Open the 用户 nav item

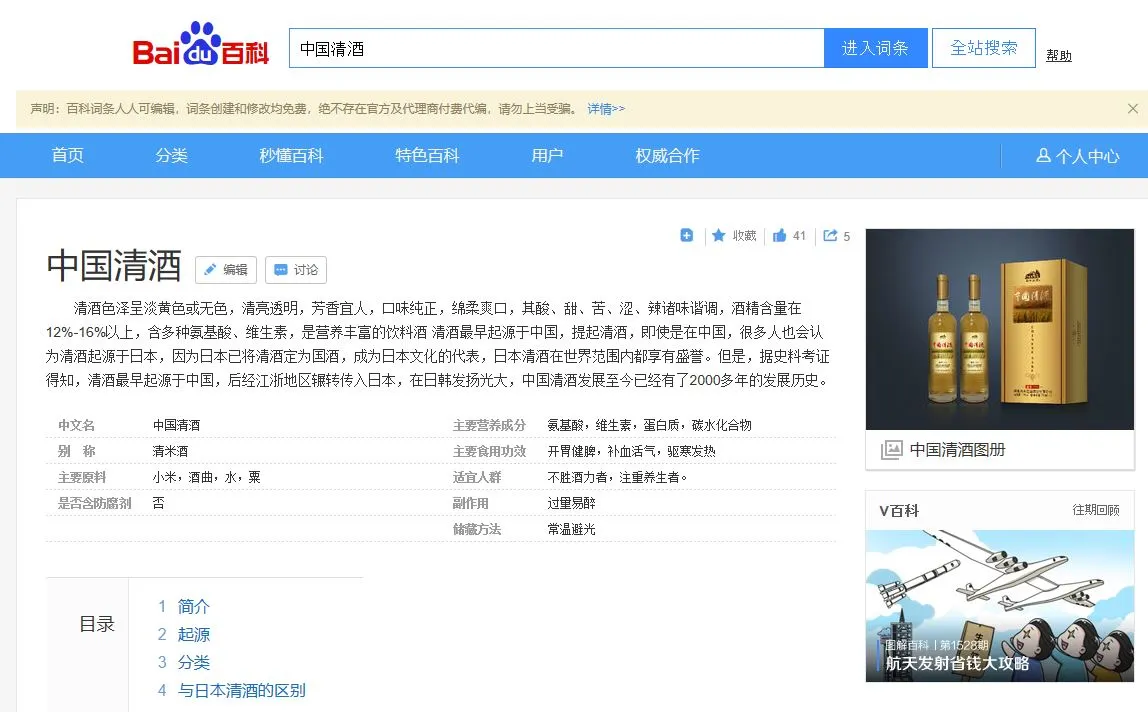tap(547, 155)
